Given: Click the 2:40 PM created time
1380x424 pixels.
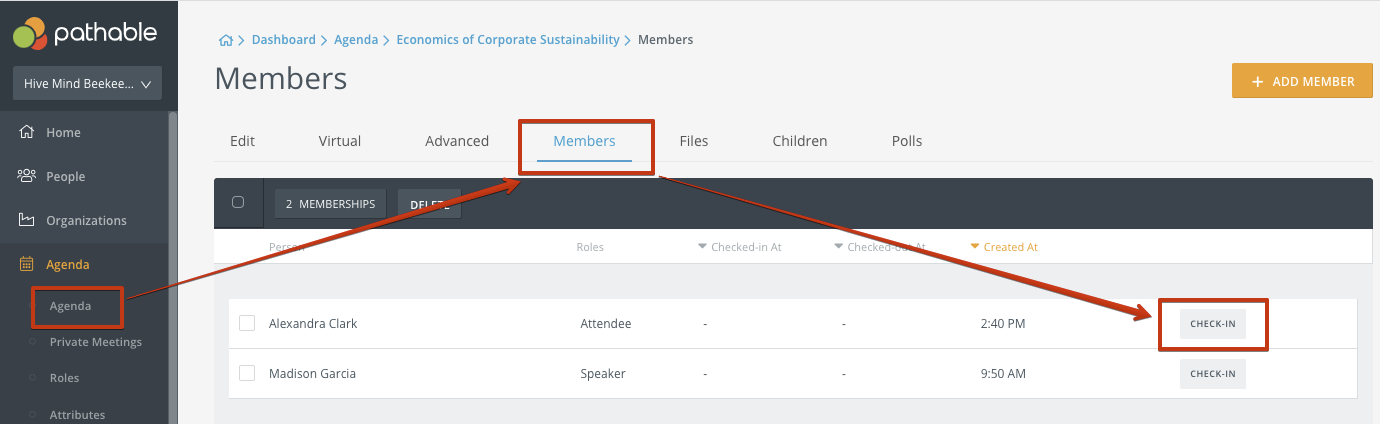Looking at the screenshot, I should tap(1003, 324).
